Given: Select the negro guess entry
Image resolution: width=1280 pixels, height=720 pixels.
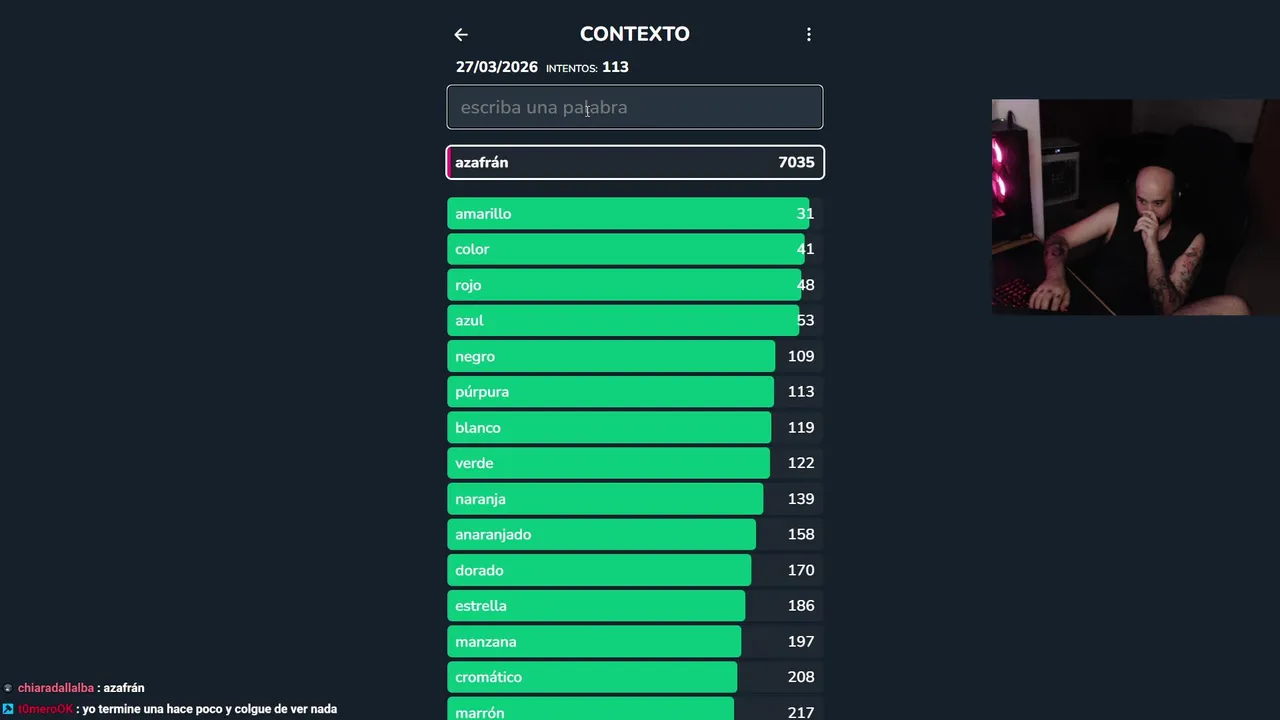Looking at the screenshot, I should (634, 356).
